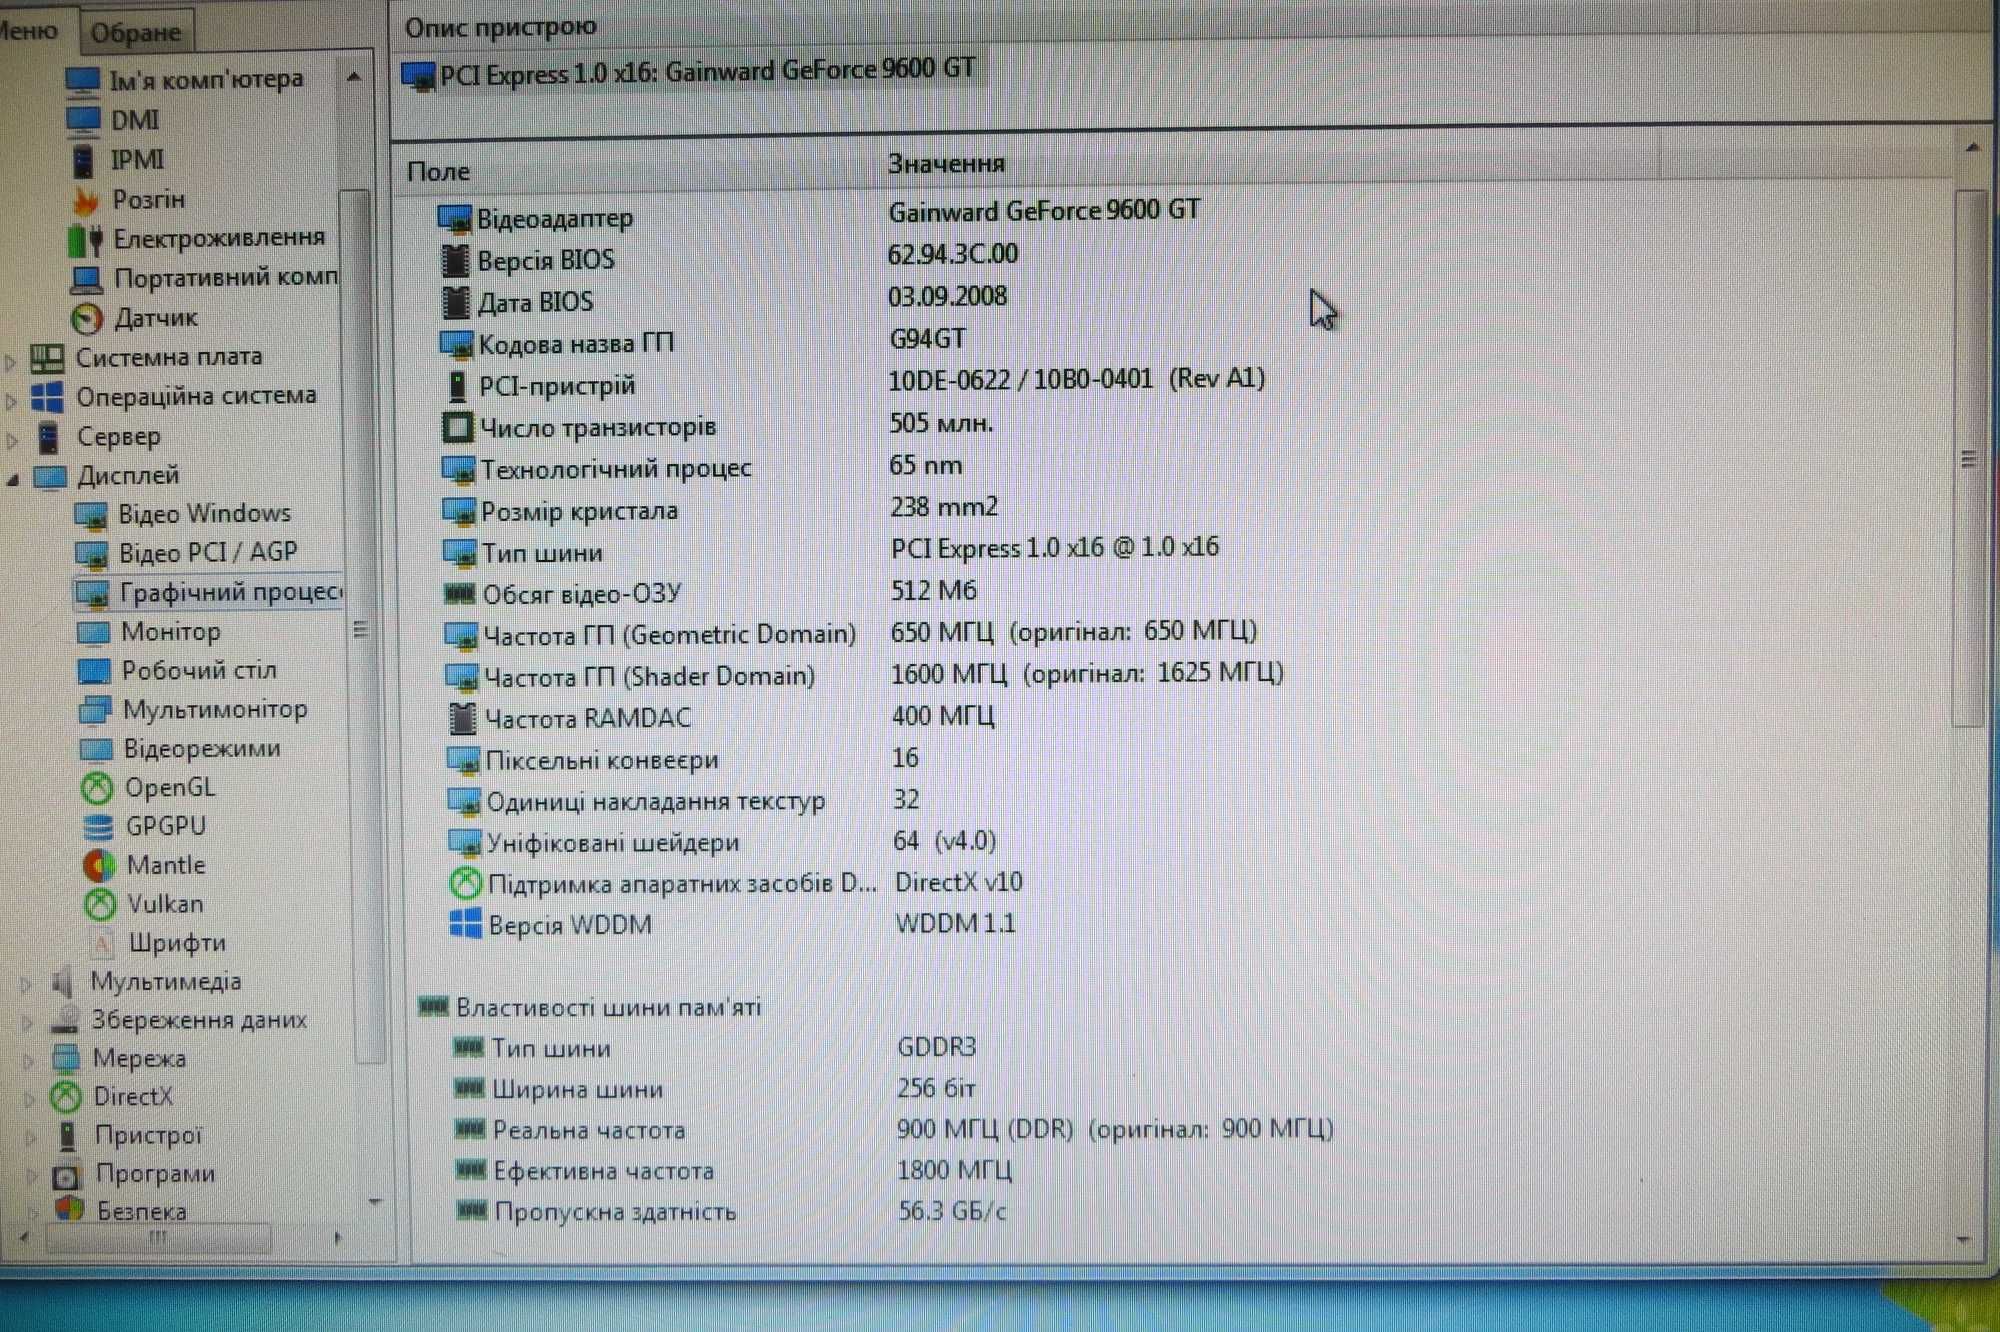
Task: Click the Електроживлення battery icon
Action: pos(86,240)
